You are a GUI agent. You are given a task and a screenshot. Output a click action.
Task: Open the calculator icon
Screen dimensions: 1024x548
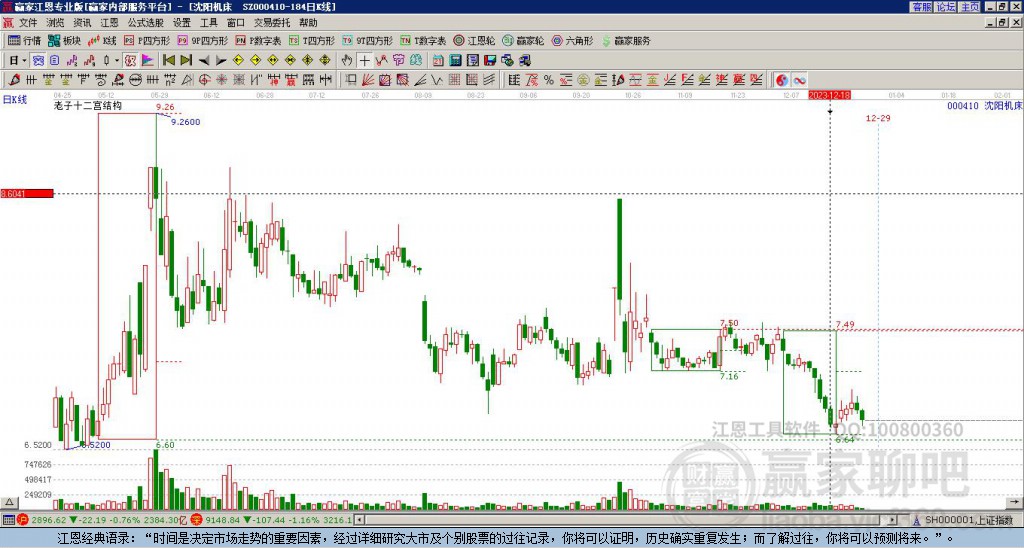tap(455, 61)
